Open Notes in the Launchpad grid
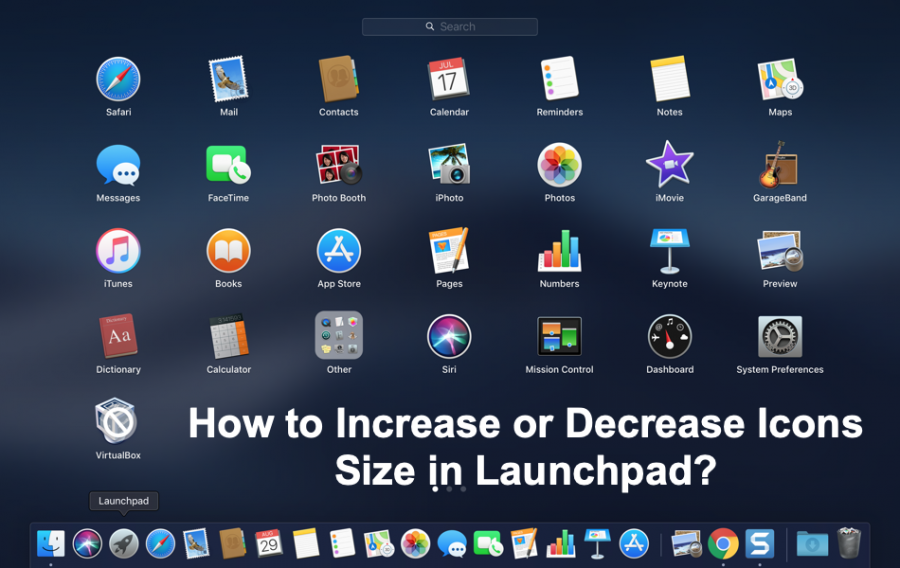Image resolution: width=900 pixels, height=568 pixels. (670, 79)
